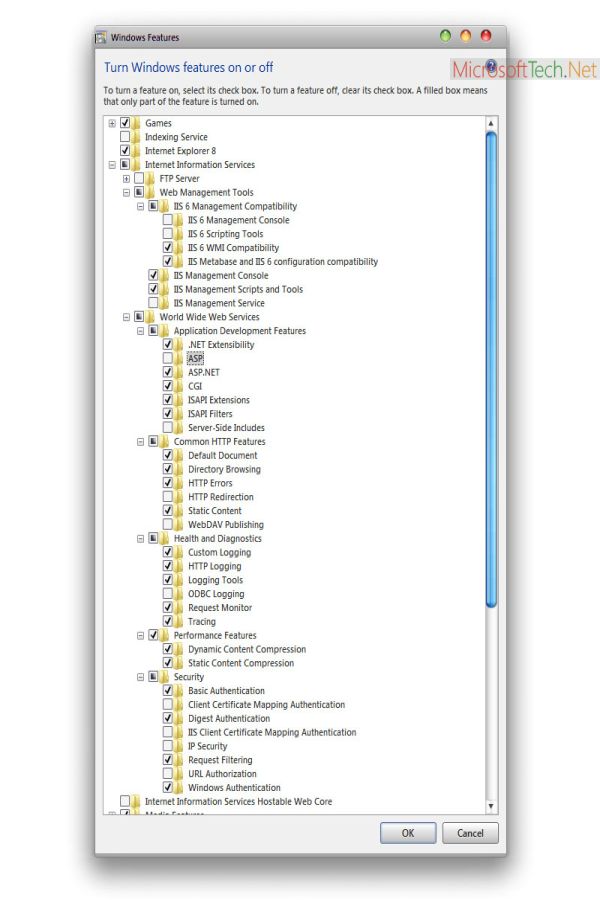Click the Tracing folder icon

pos(179,621)
